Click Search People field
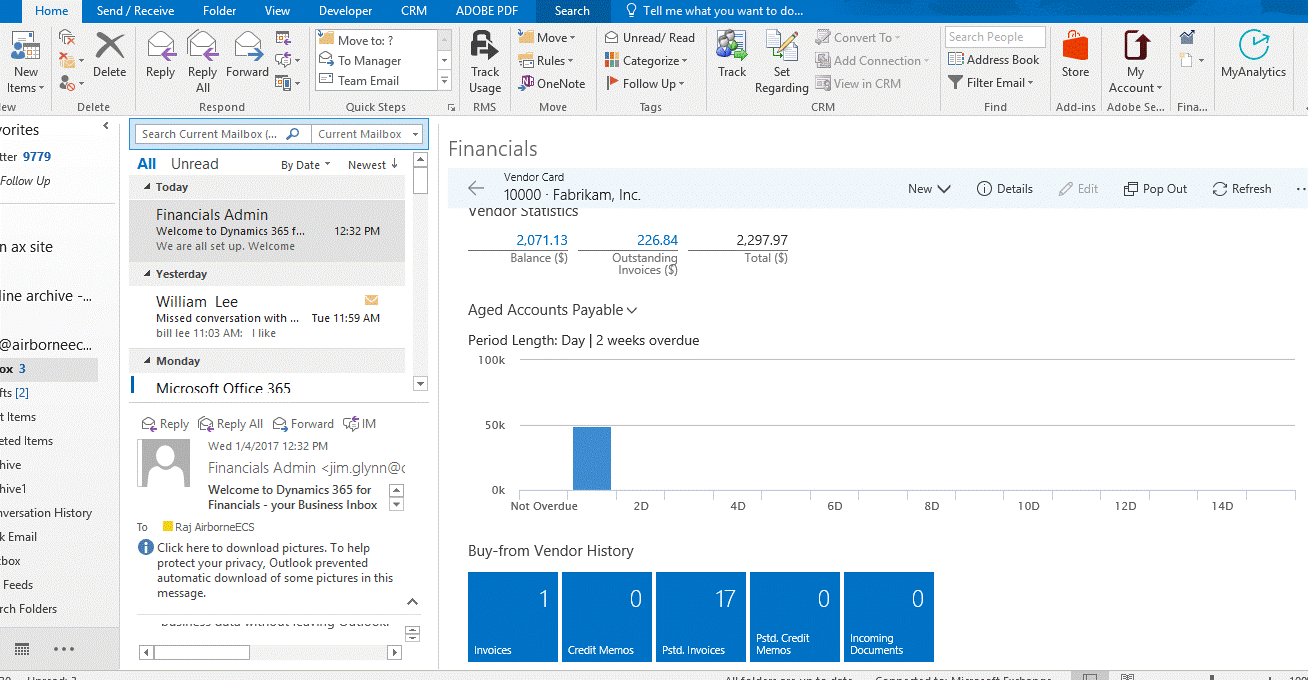 pyautogui.click(x=995, y=37)
